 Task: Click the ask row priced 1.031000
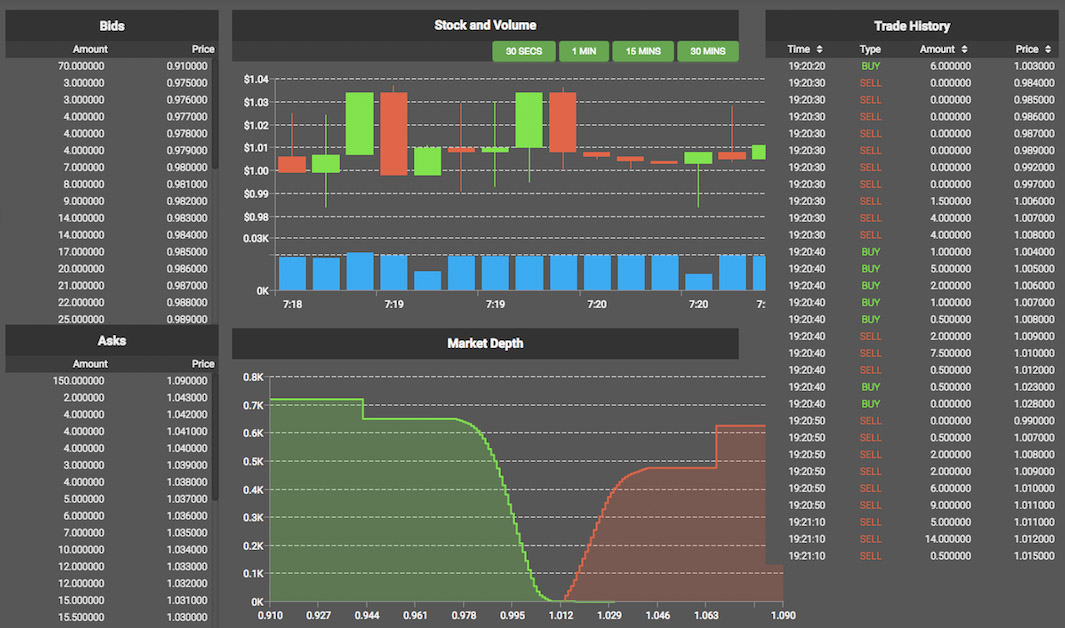109,600
